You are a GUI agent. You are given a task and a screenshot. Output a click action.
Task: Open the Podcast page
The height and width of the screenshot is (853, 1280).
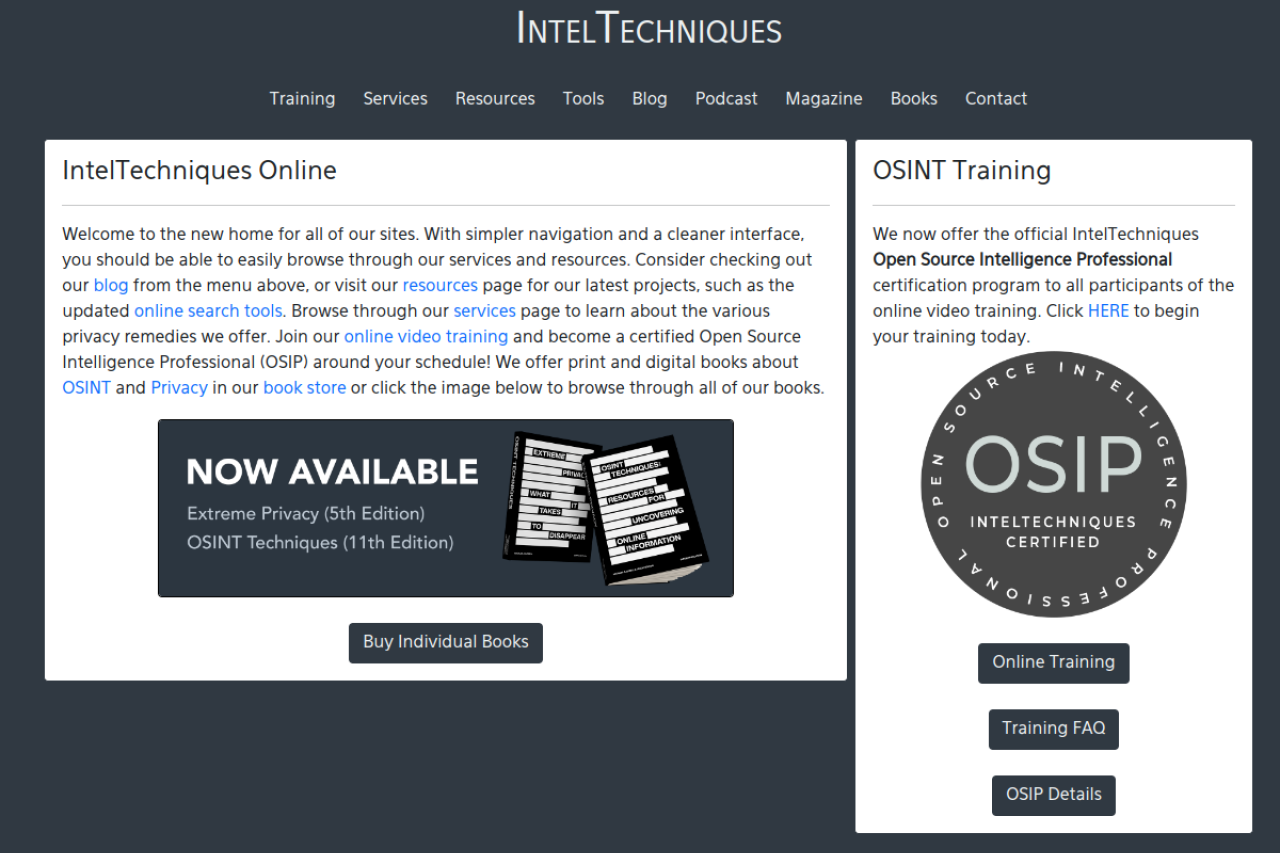click(x=726, y=98)
